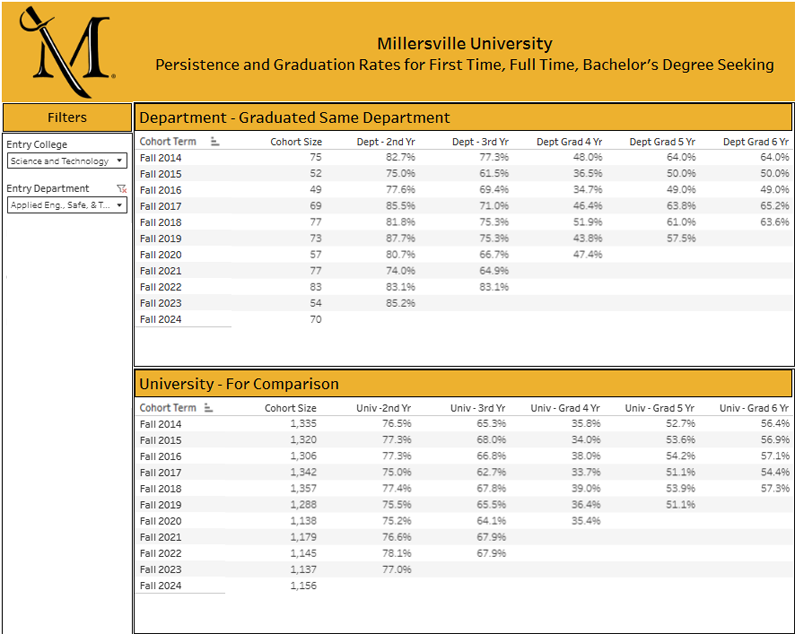The image size is (795, 634).
Task: Click the Cohort Size header in Department table
Action: click(296, 142)
